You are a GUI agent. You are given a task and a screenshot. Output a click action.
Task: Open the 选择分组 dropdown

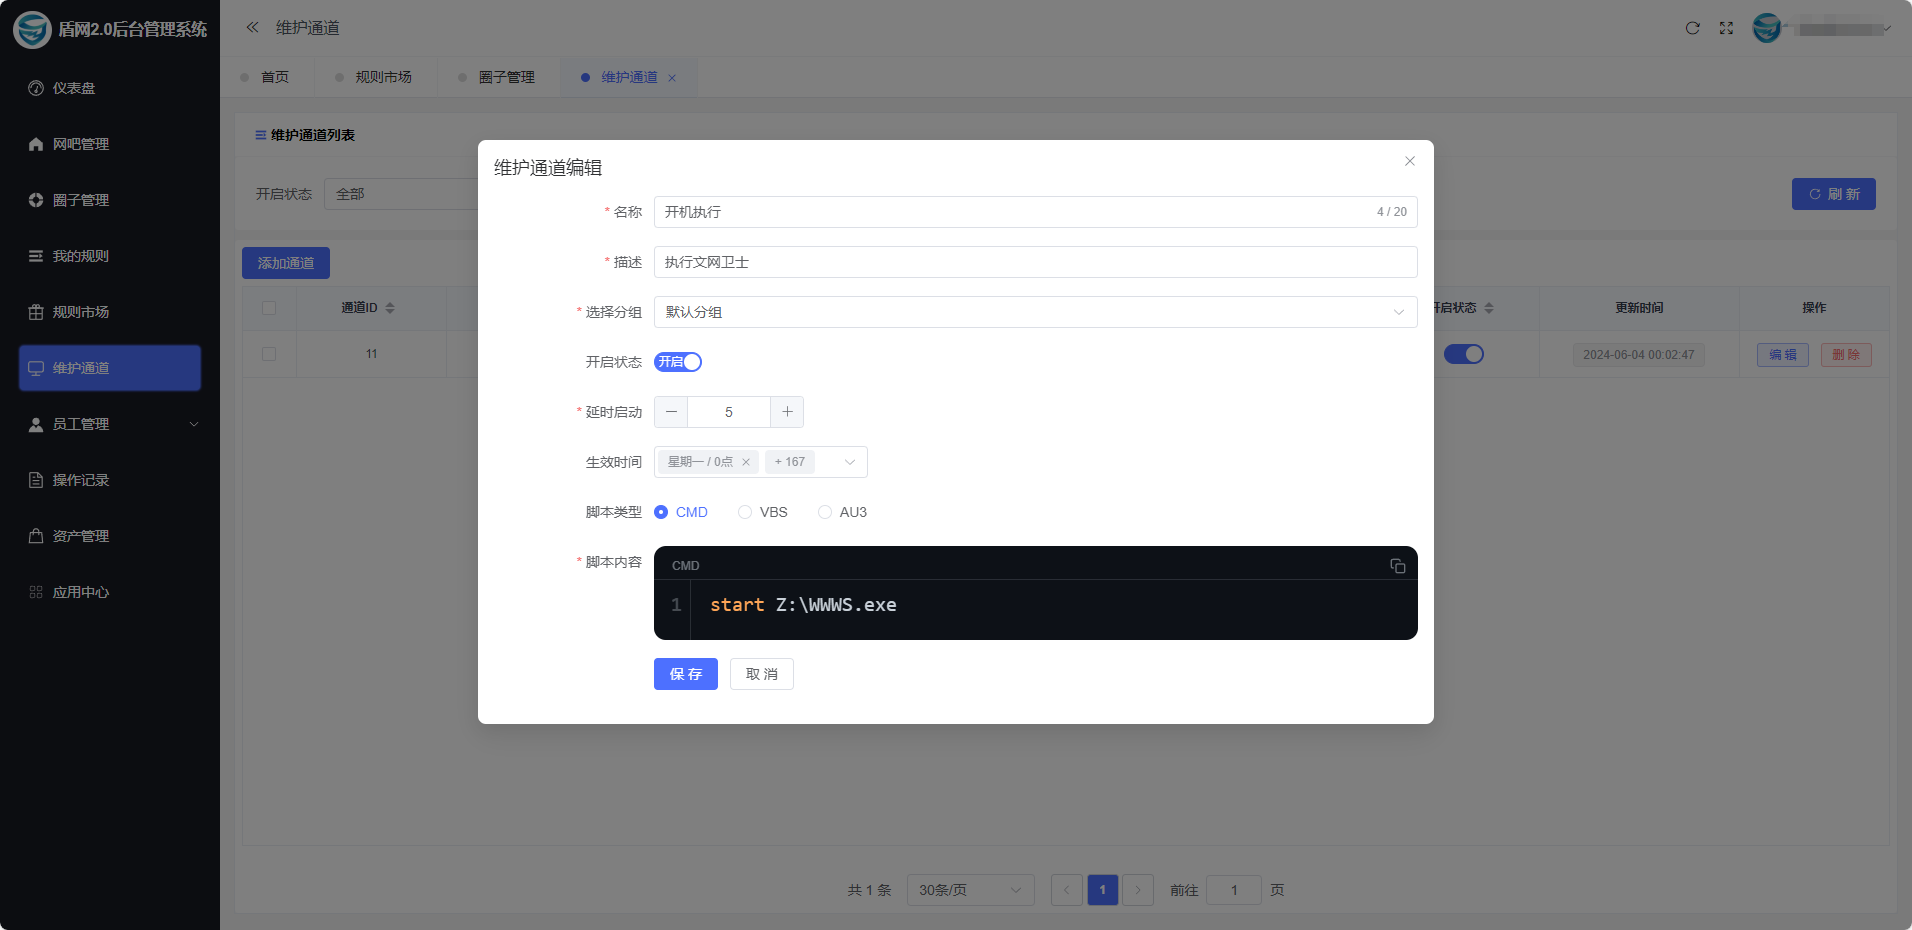coord(1035,312)
